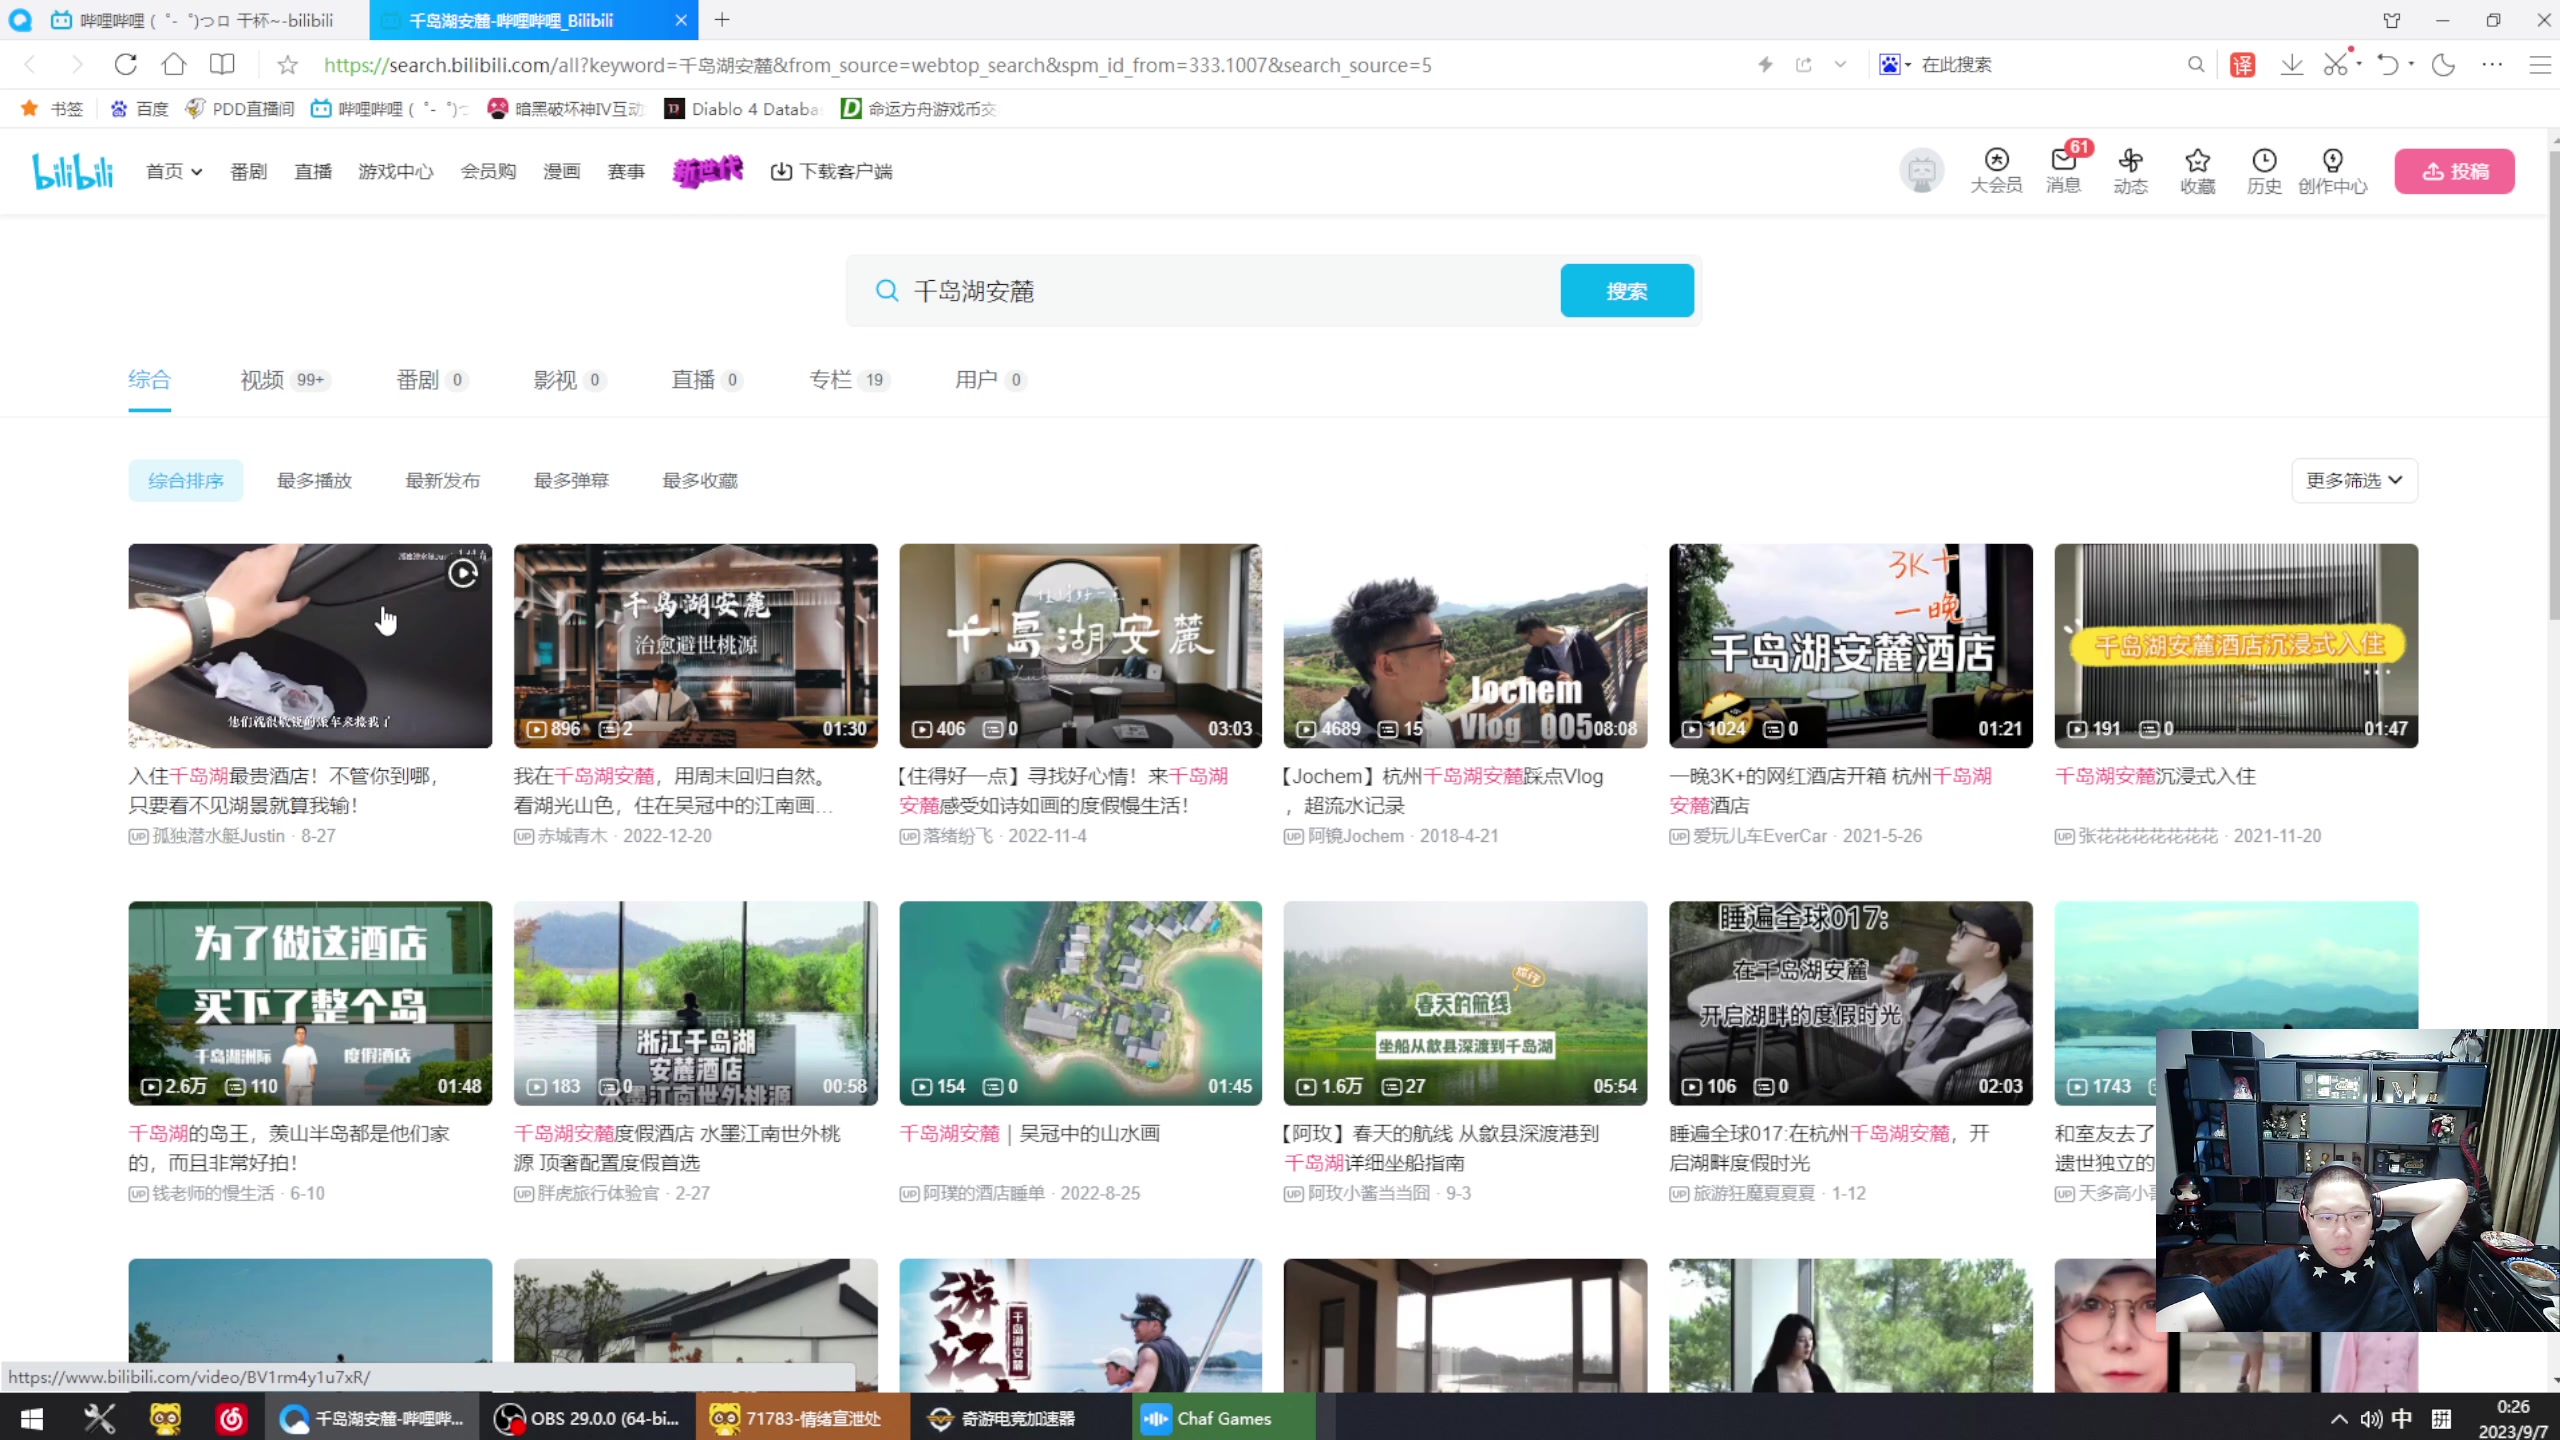This screenshot has height=1440, width=2560.
Task: Click the pink 投稿 upload button
Action: pos(2455,171)
